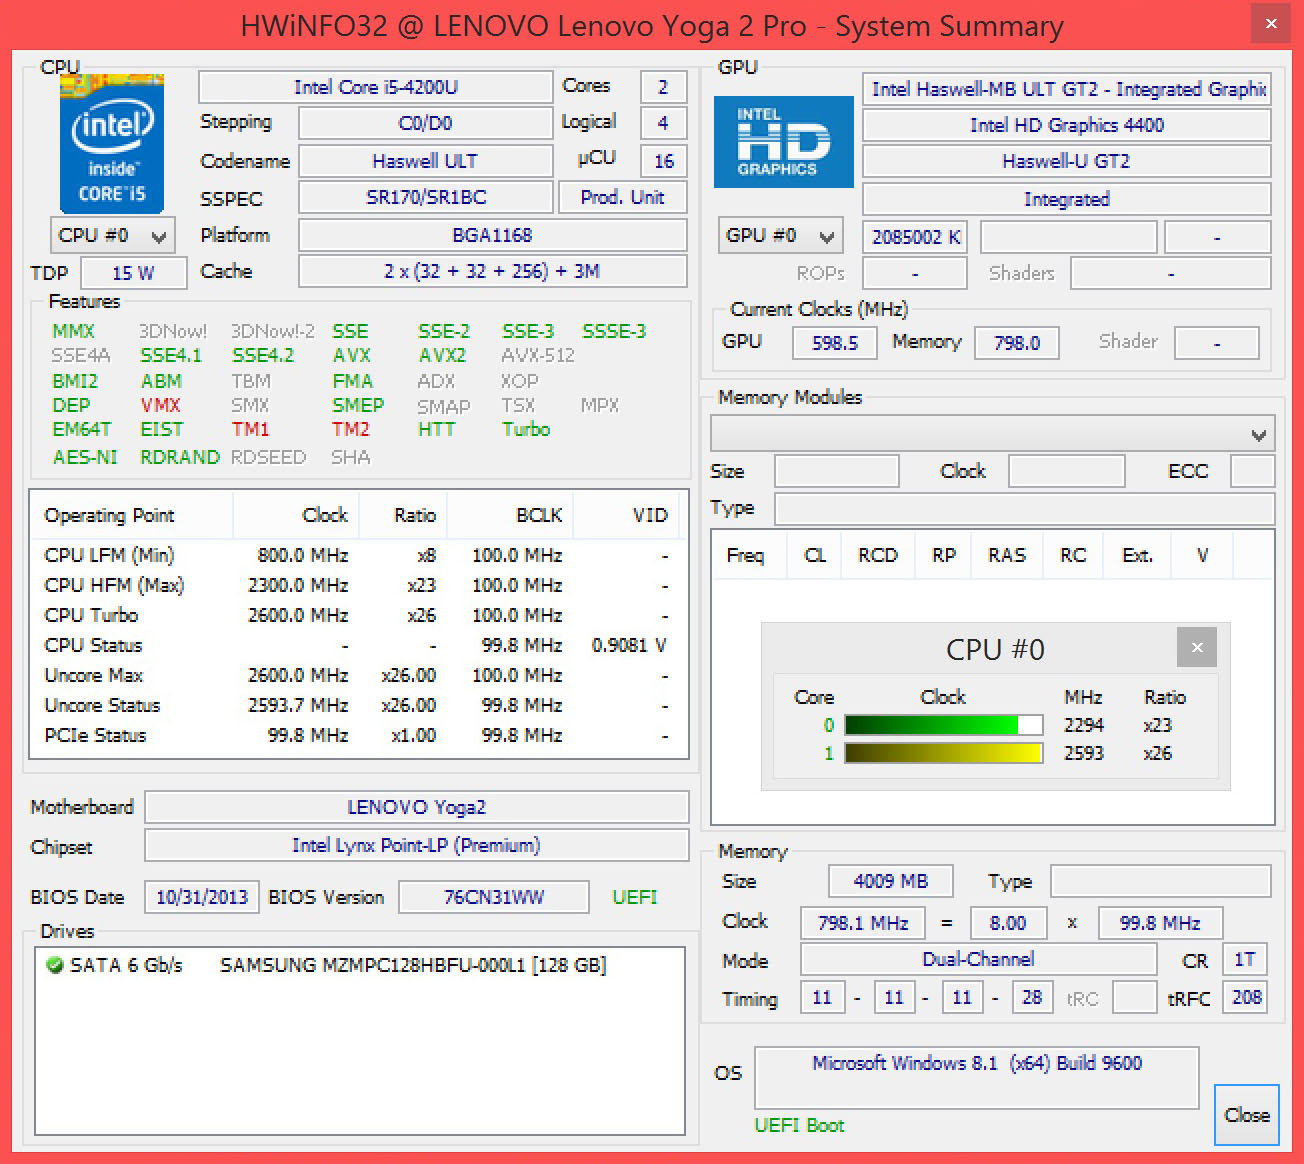Click the SSE4.1 feature flag
This screenshot has width=1304, height=1164.
pos(171,355)
